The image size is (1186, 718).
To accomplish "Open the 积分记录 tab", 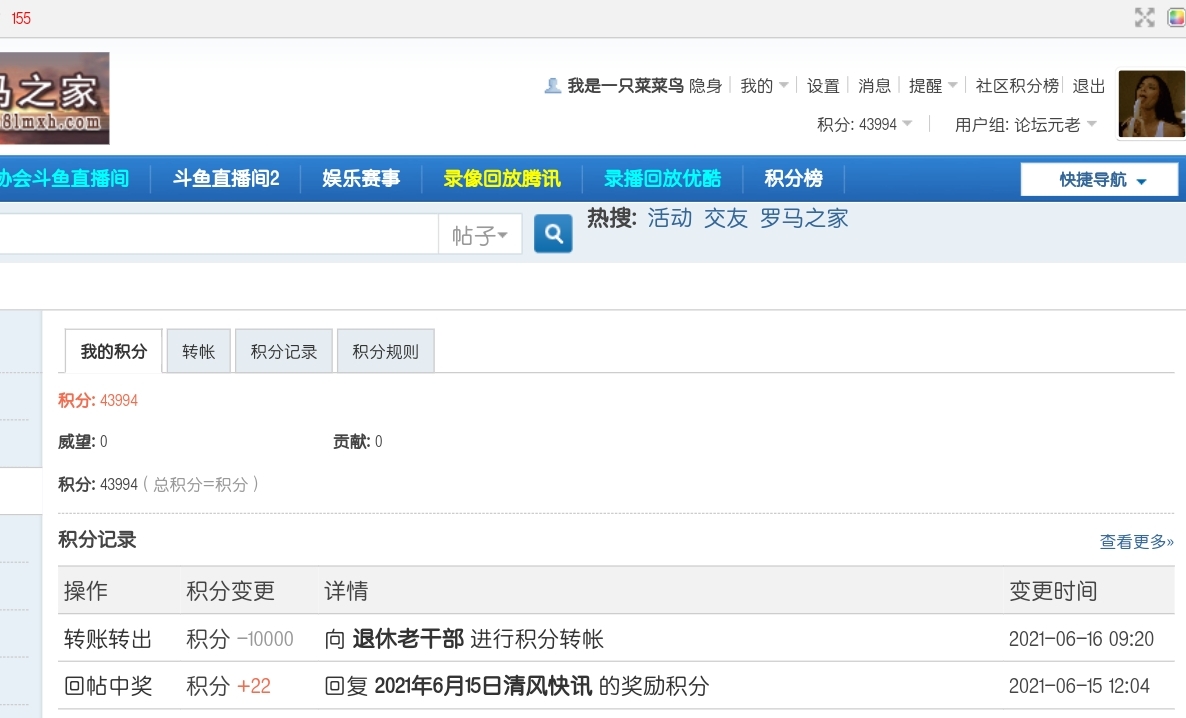I will [283, 352].
